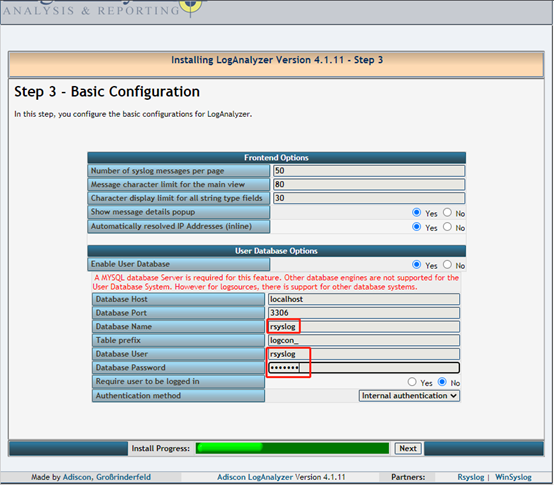Open the WinSyslog partner link
Image resolution: width=554 pixels, height=485 pixels.
tap(513, 477)
